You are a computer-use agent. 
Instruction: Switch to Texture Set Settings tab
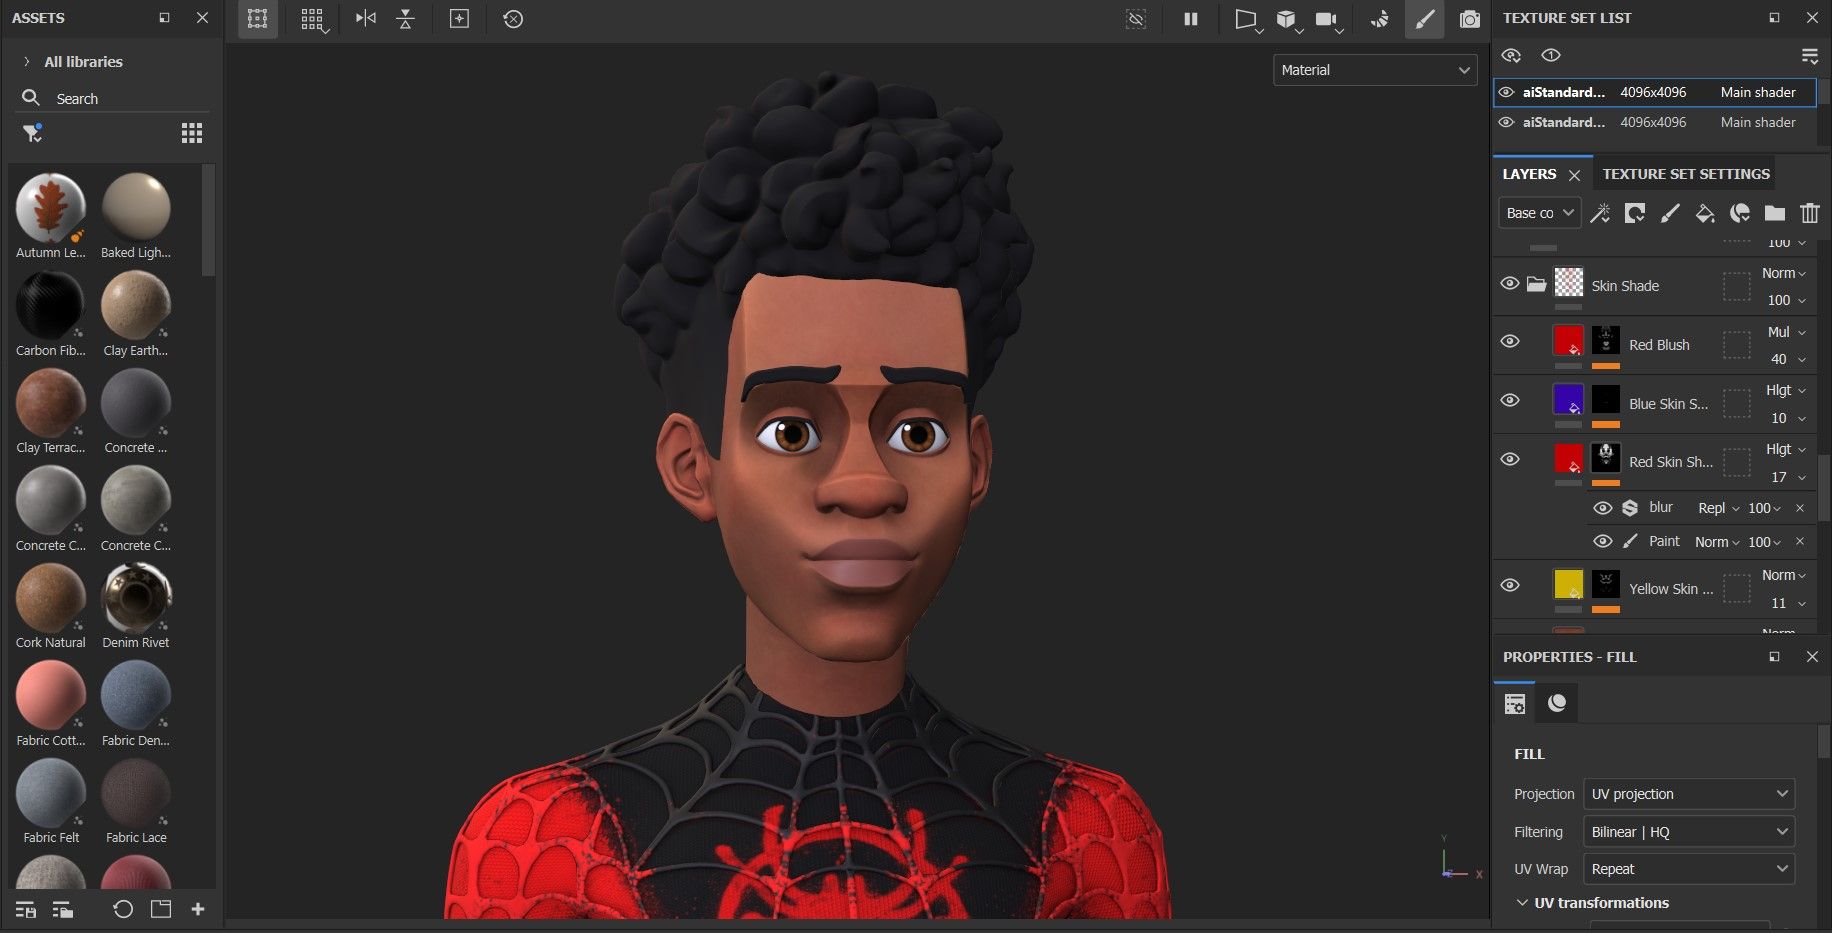[x=1686, y=174]
